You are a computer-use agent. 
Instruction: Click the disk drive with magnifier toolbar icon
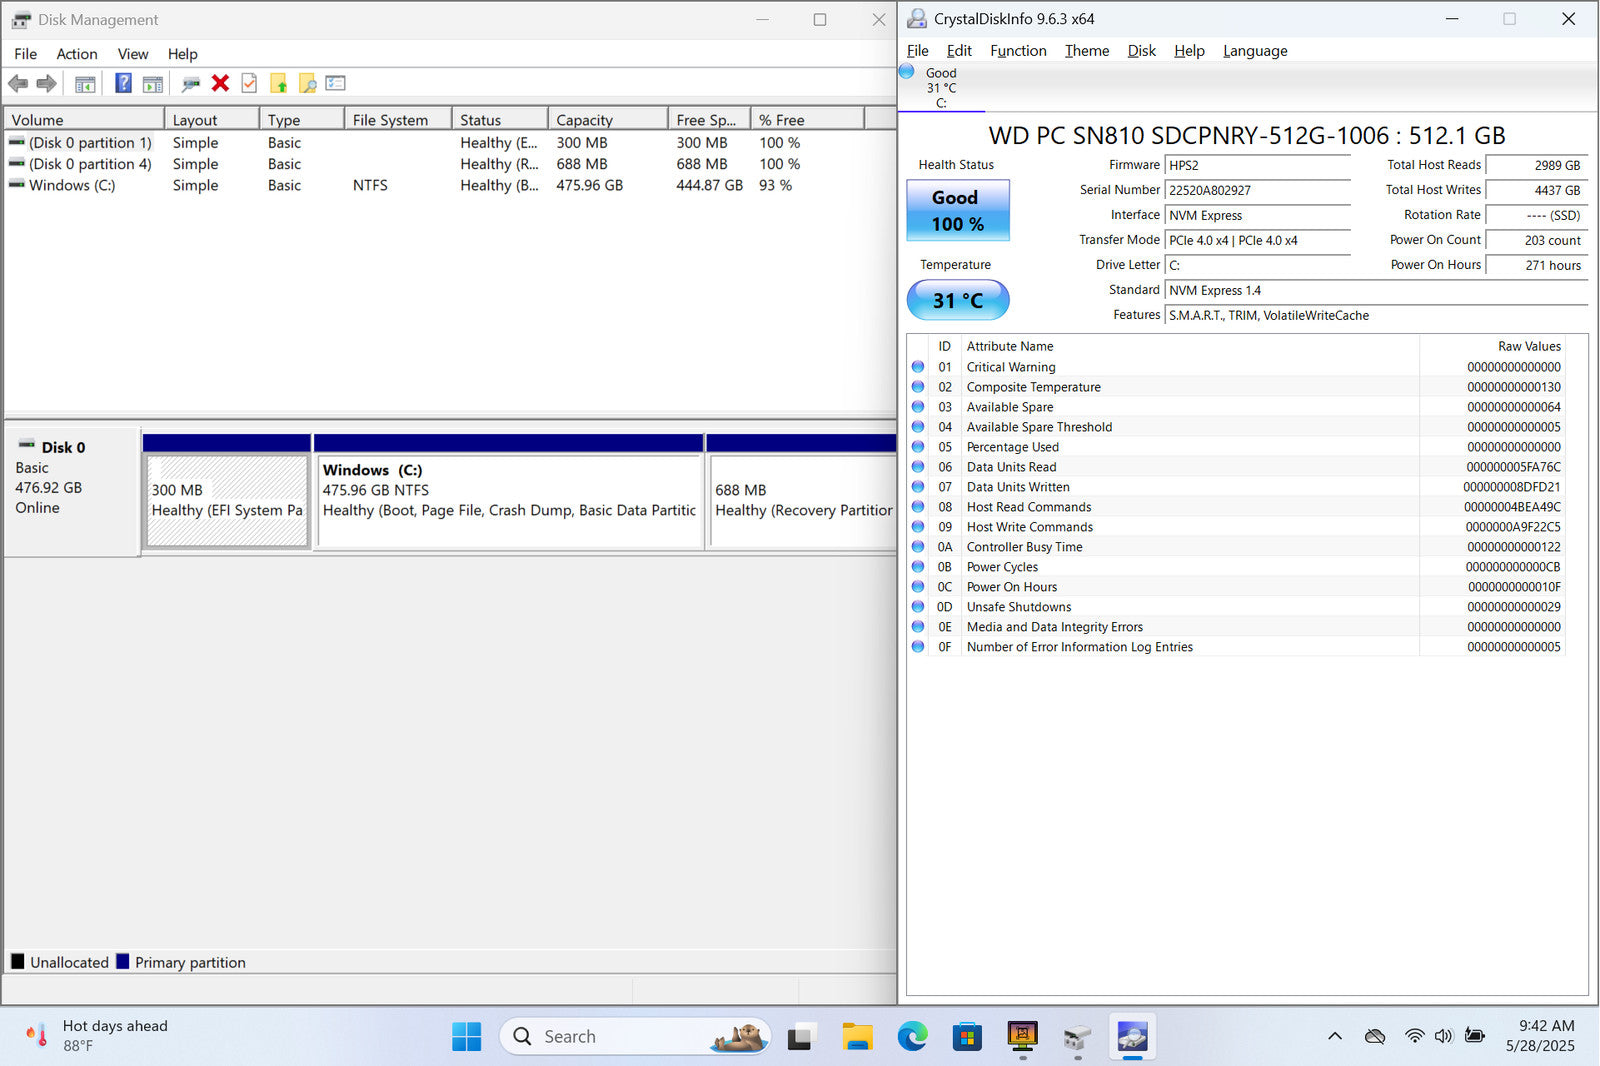pos(191,84)
